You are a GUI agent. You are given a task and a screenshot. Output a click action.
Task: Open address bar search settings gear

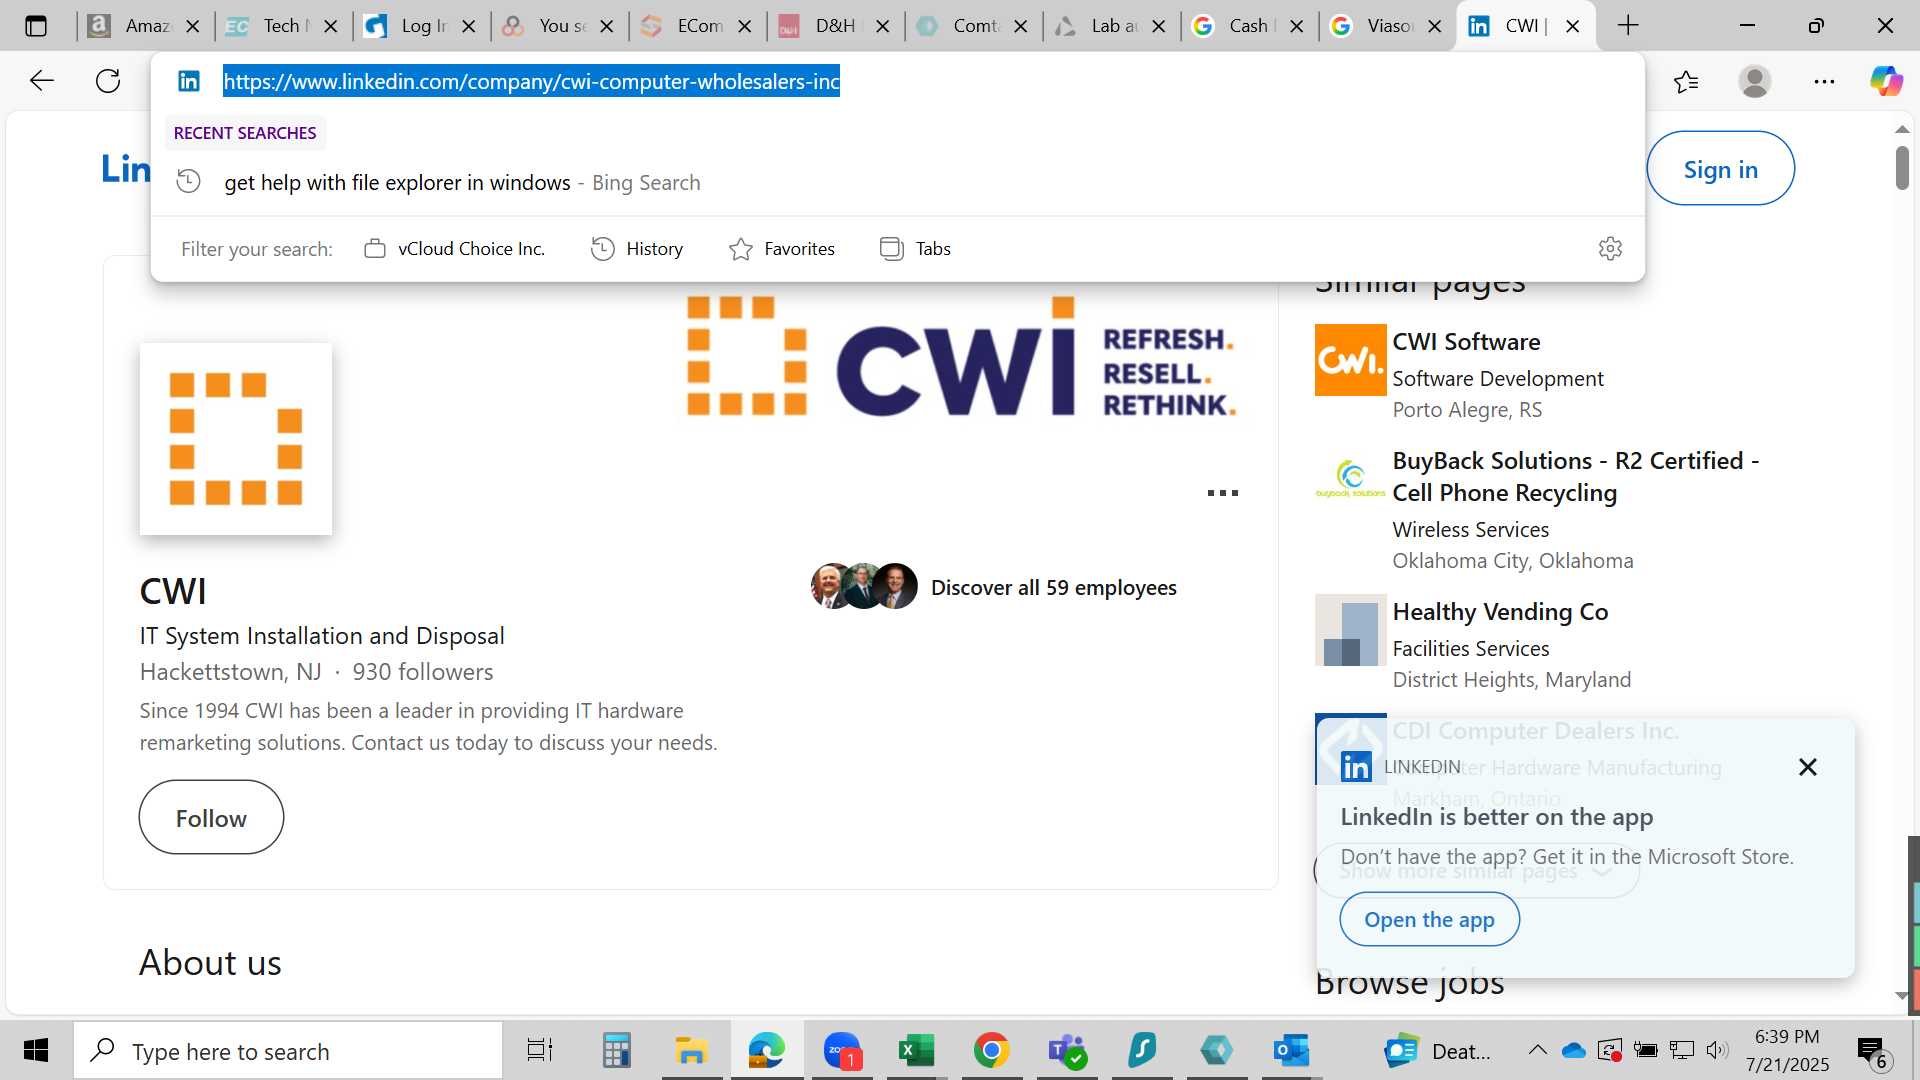pos(1610,248)
